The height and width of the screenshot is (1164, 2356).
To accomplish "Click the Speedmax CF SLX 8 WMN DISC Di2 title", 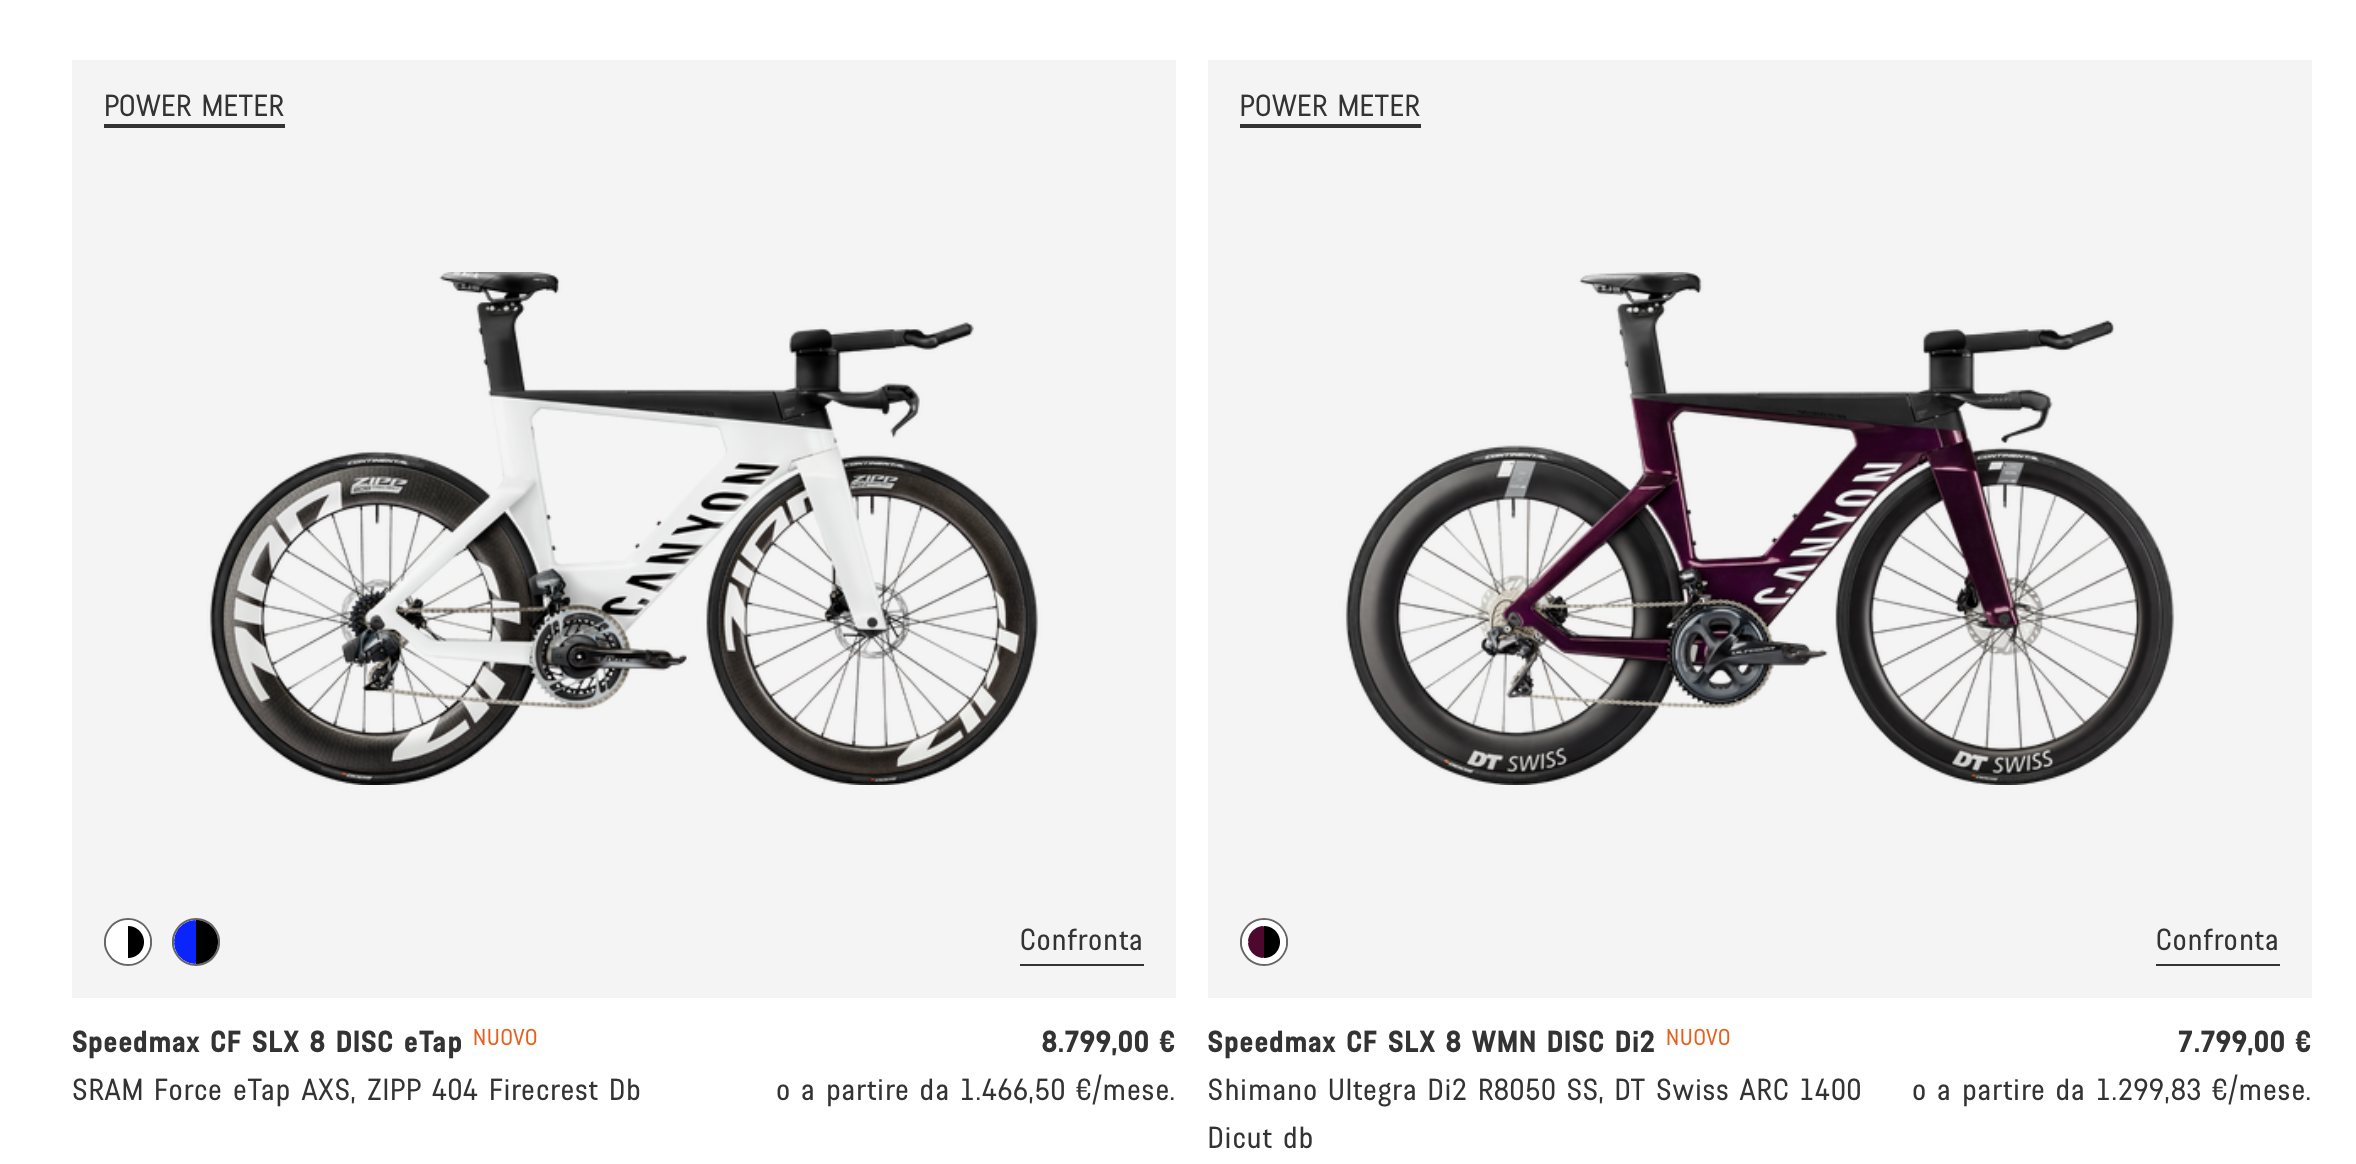I will 1431,1042.
